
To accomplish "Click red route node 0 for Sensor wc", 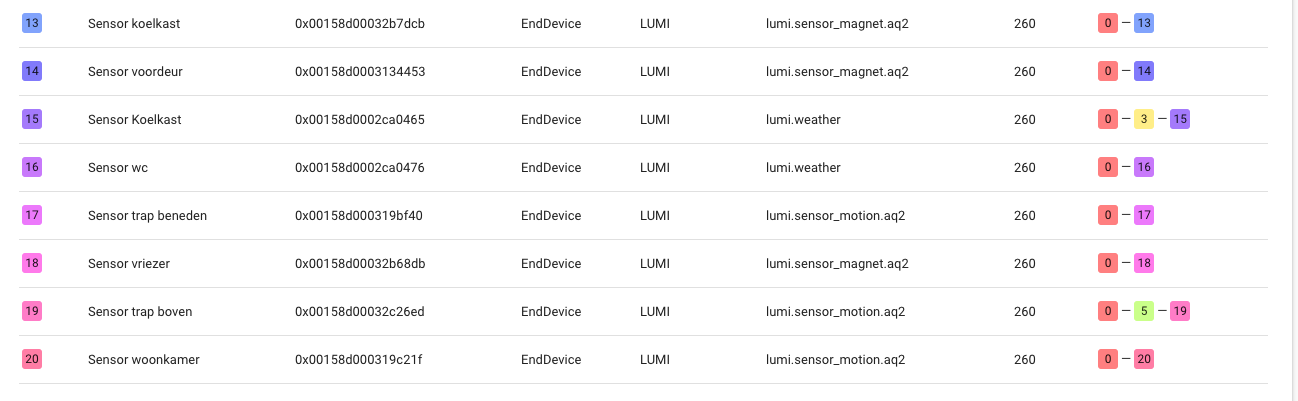I will tap(1108, 167).
